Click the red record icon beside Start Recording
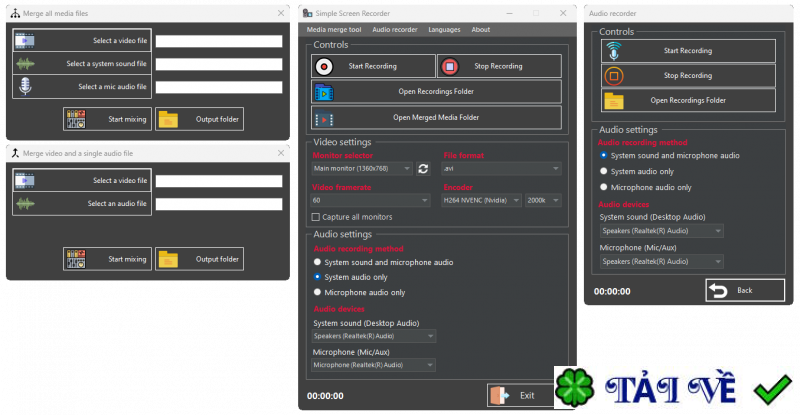The image size is (800, 415). tap(324, 66)
